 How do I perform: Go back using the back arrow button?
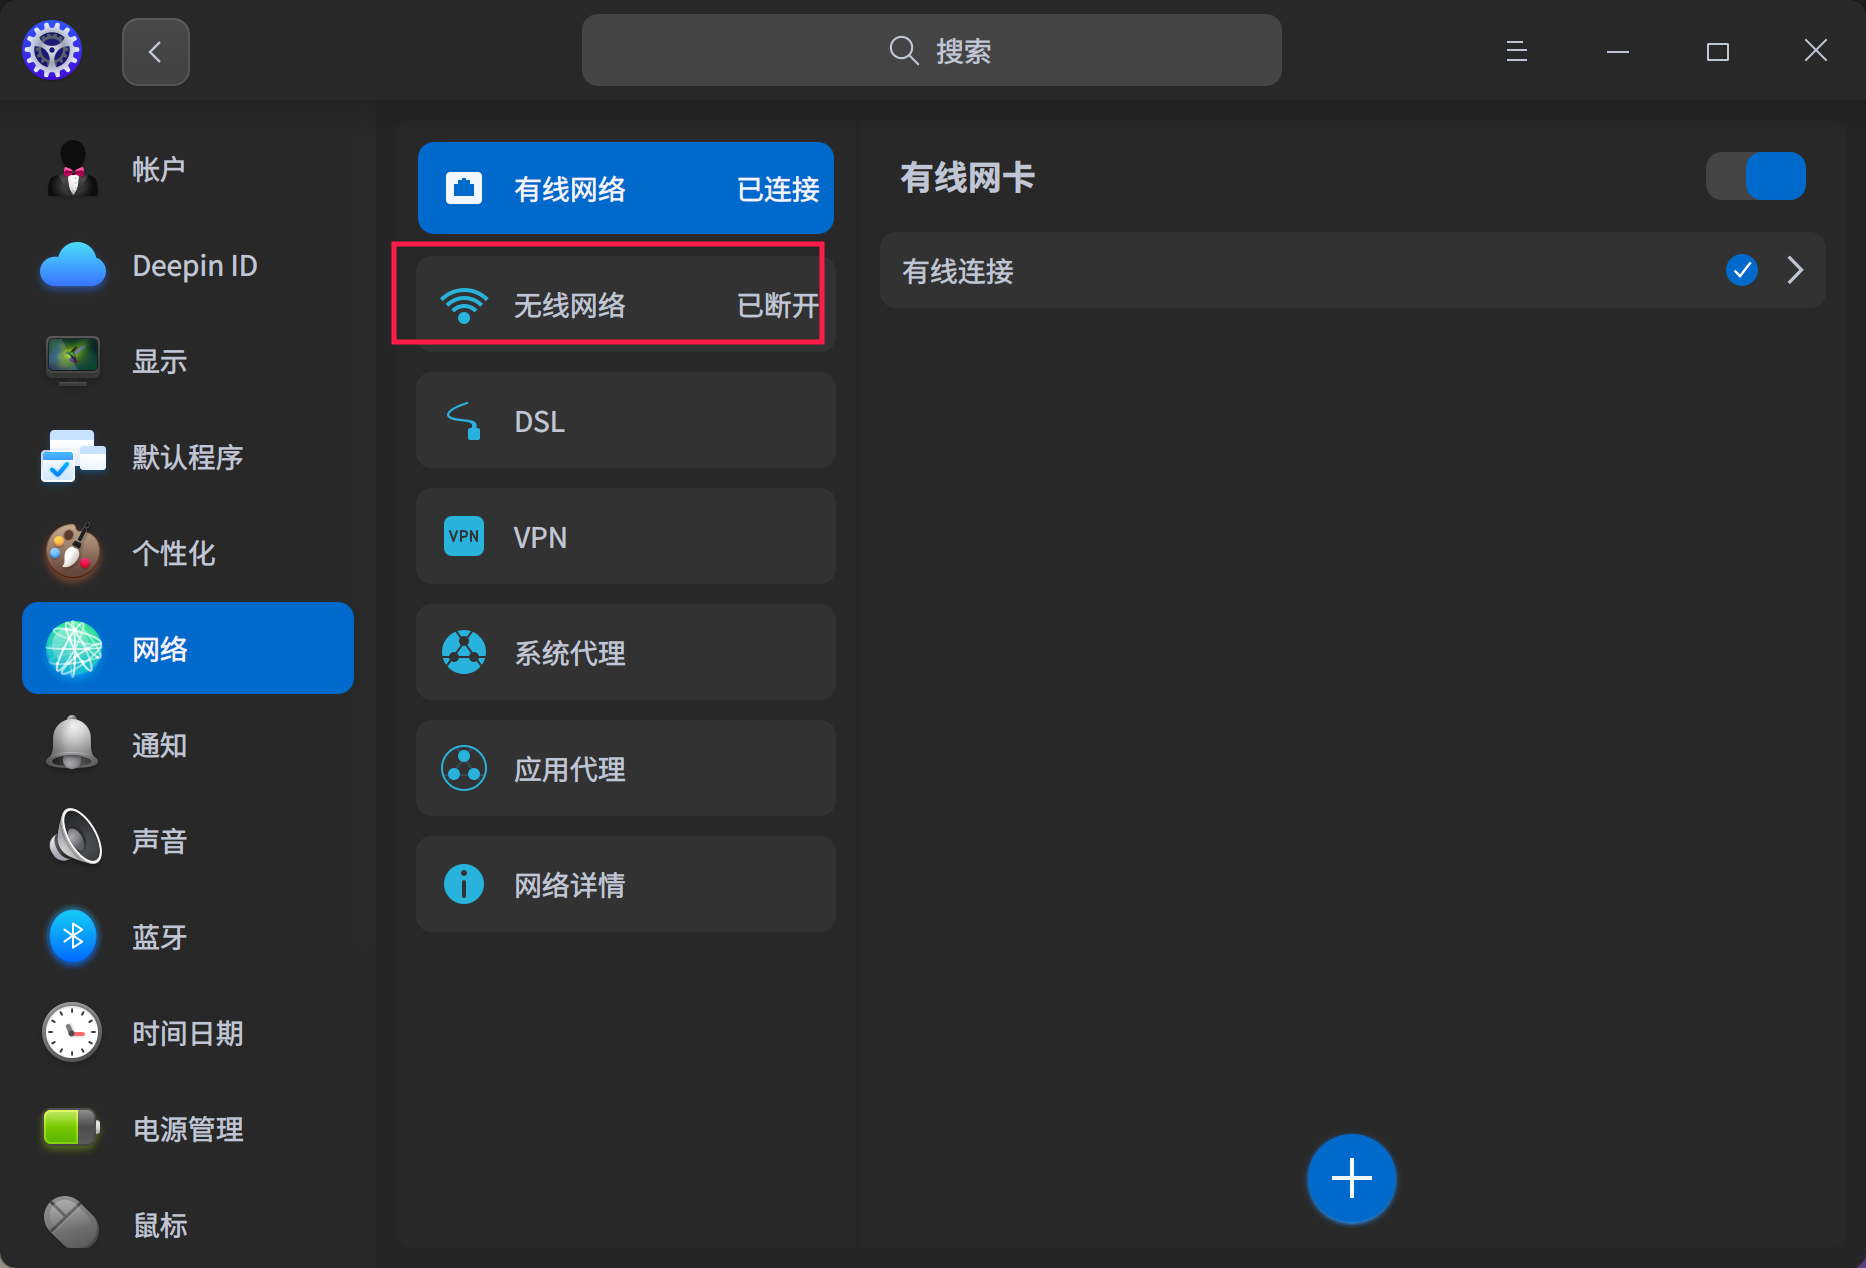(156, 51)
